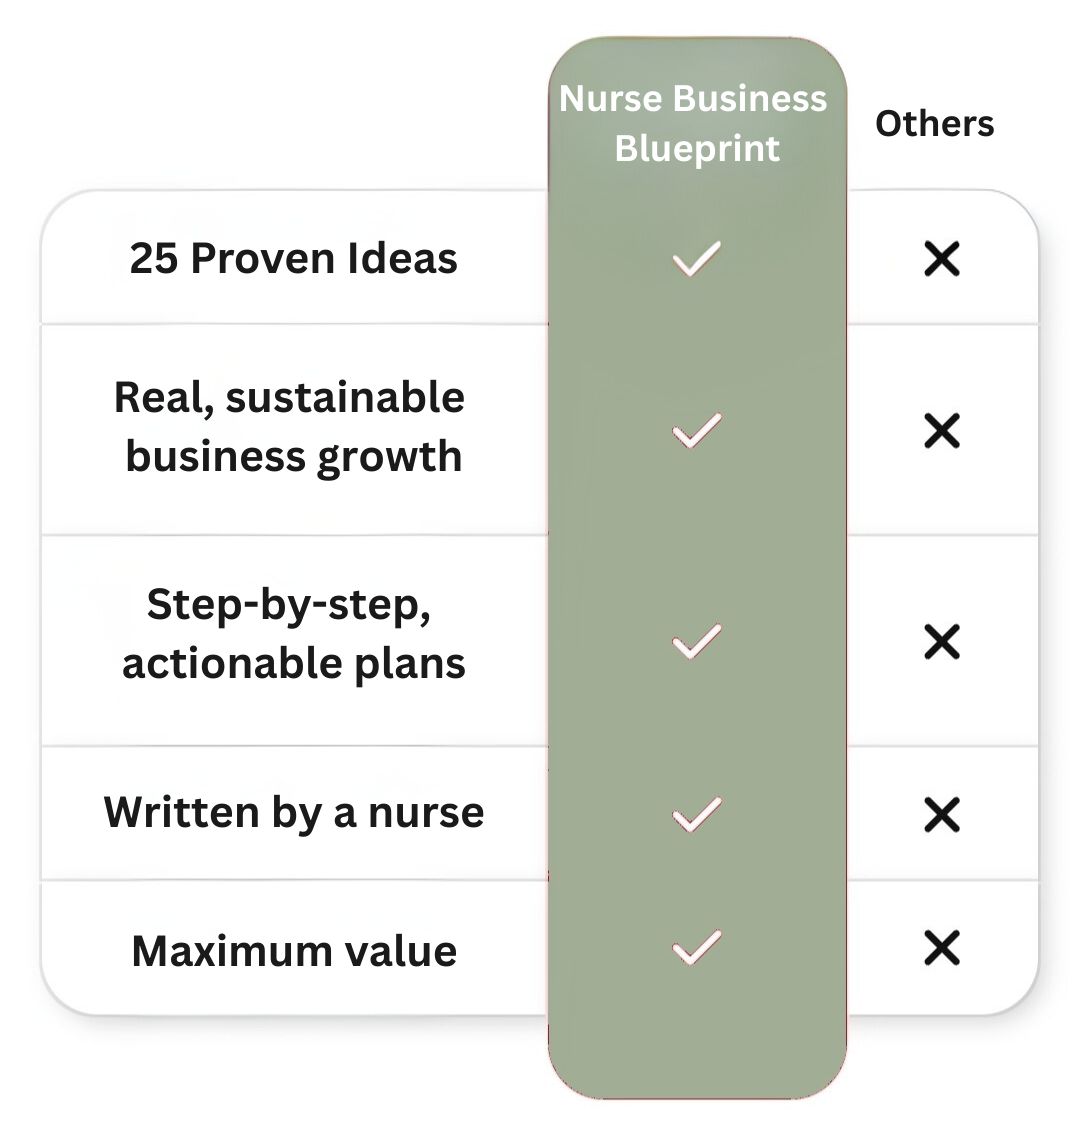
Task: Select the Step-by-step, actionable plans text
Action: click(293, 633)
